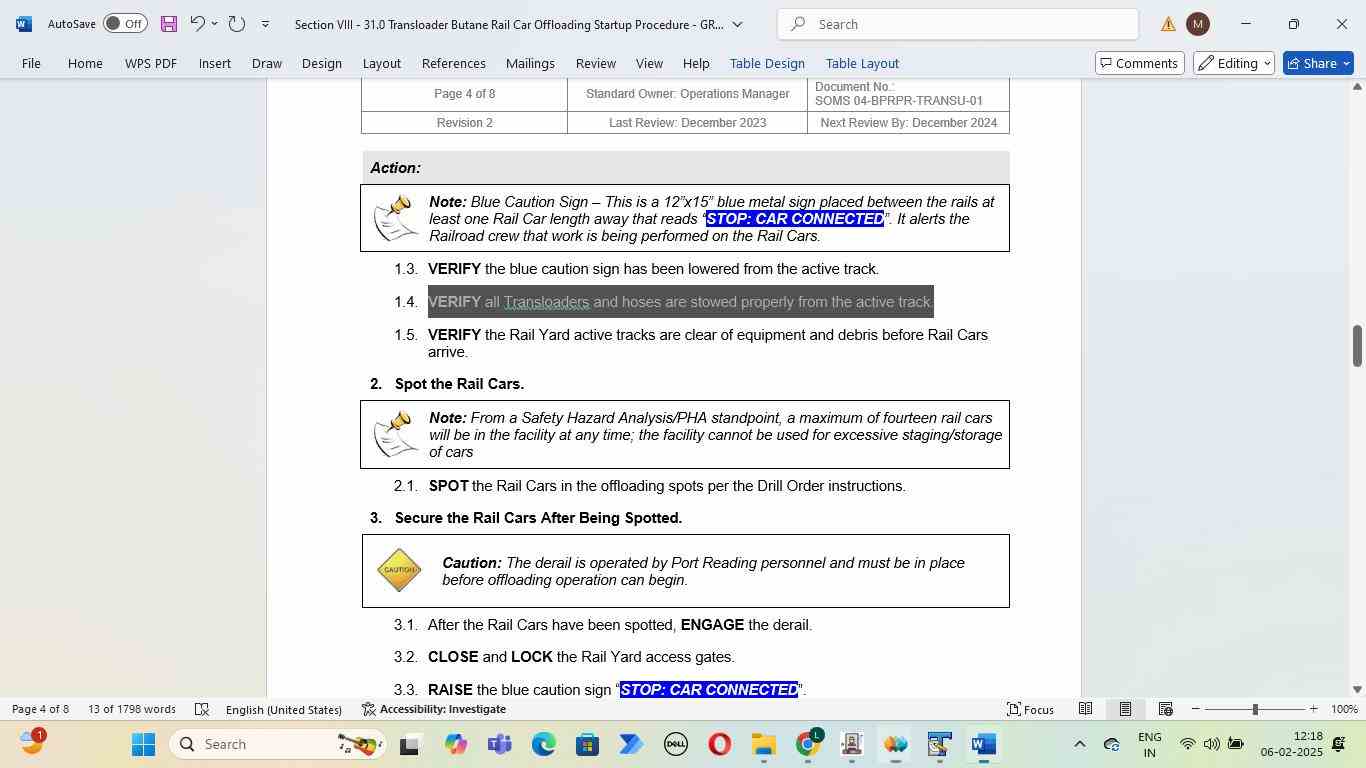The width and height of the screenshot is (1366, 768).
Task: Click Accessibility: Investigate in status bar
Action: tap(434, 709)
